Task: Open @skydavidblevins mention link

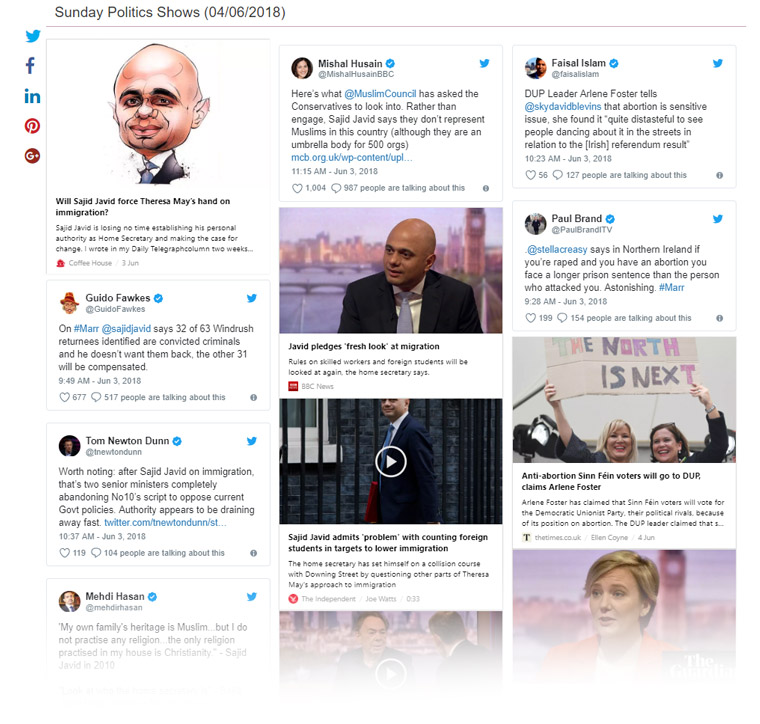Action: pos(563,107)
